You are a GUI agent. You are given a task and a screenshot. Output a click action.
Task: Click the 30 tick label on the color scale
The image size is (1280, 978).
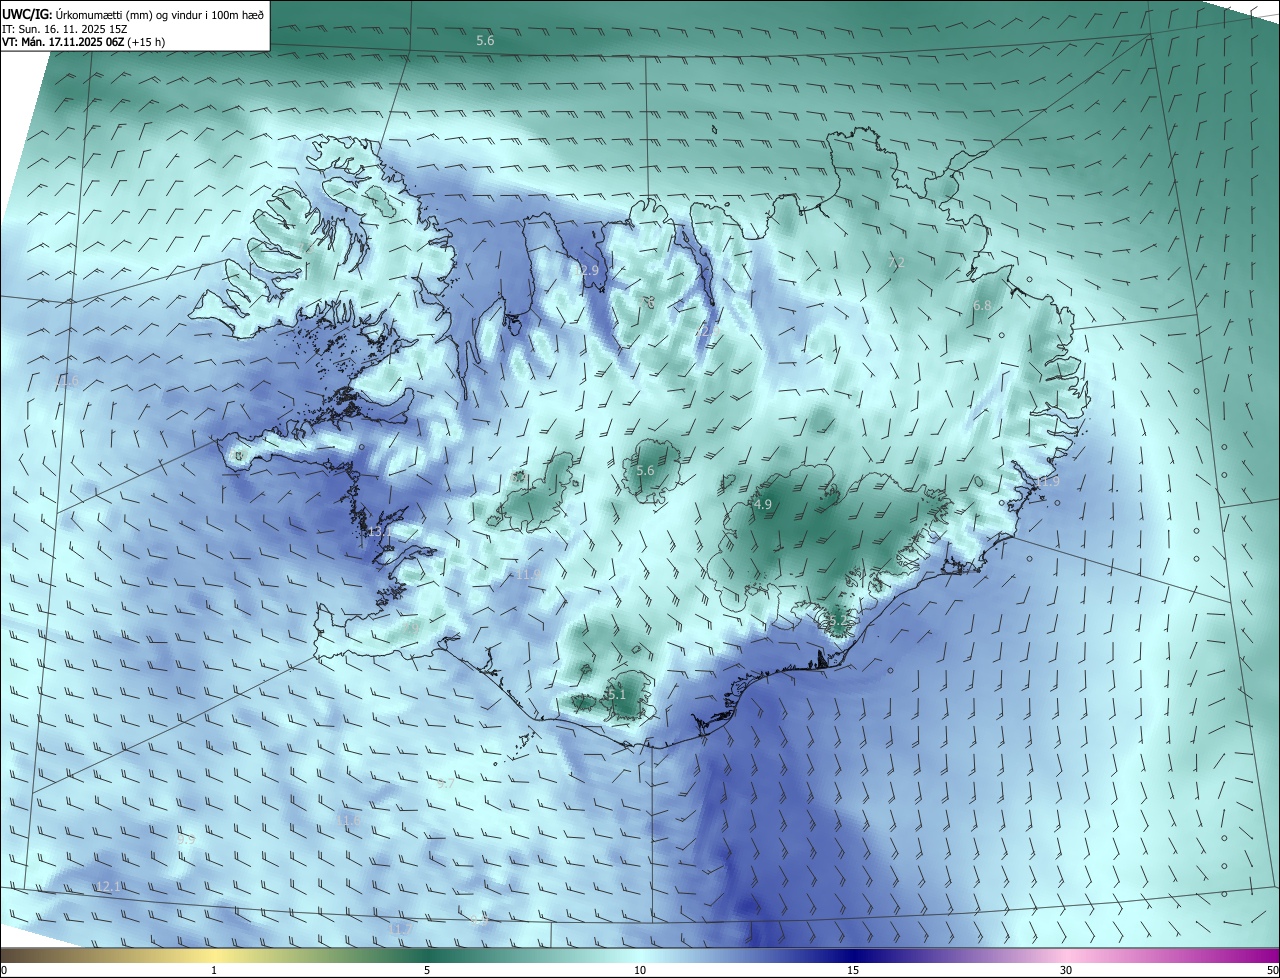(x=1066, y=970)
